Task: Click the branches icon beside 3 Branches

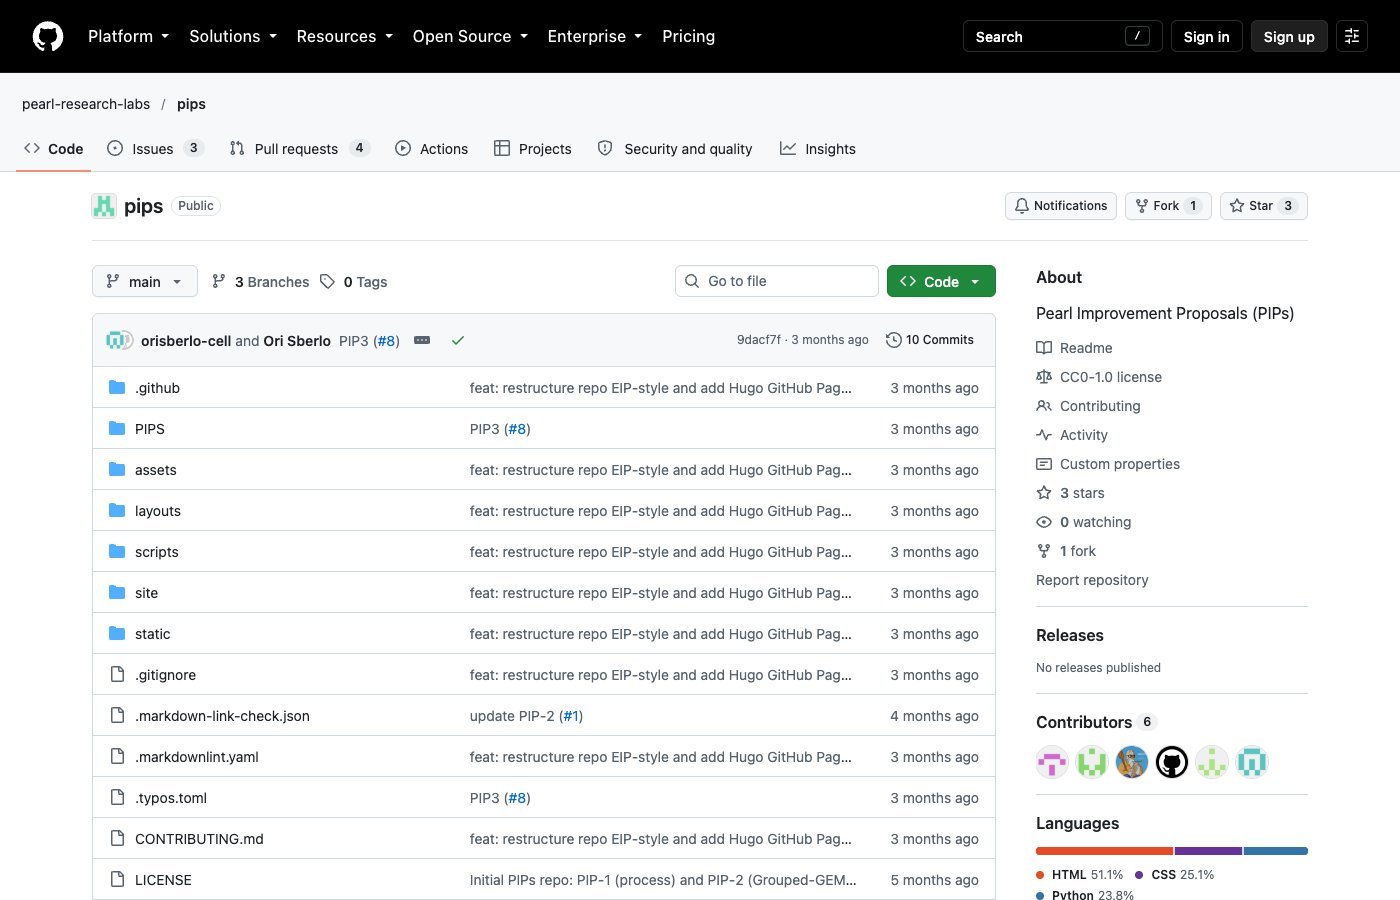Action: coord(219,282)
